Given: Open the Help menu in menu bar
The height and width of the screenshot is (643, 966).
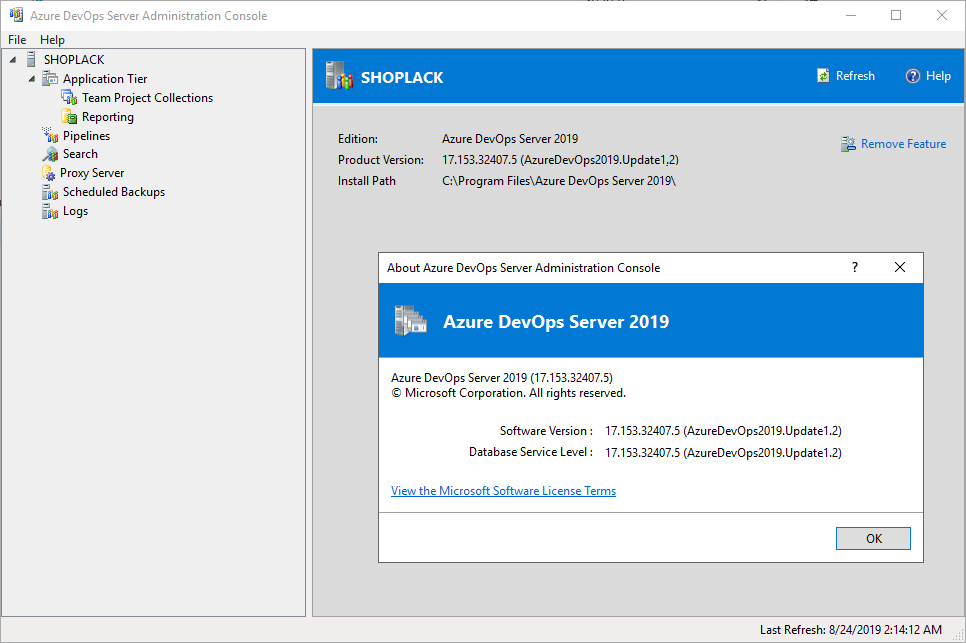Looking at the screenshot, I should click(52, 40).
